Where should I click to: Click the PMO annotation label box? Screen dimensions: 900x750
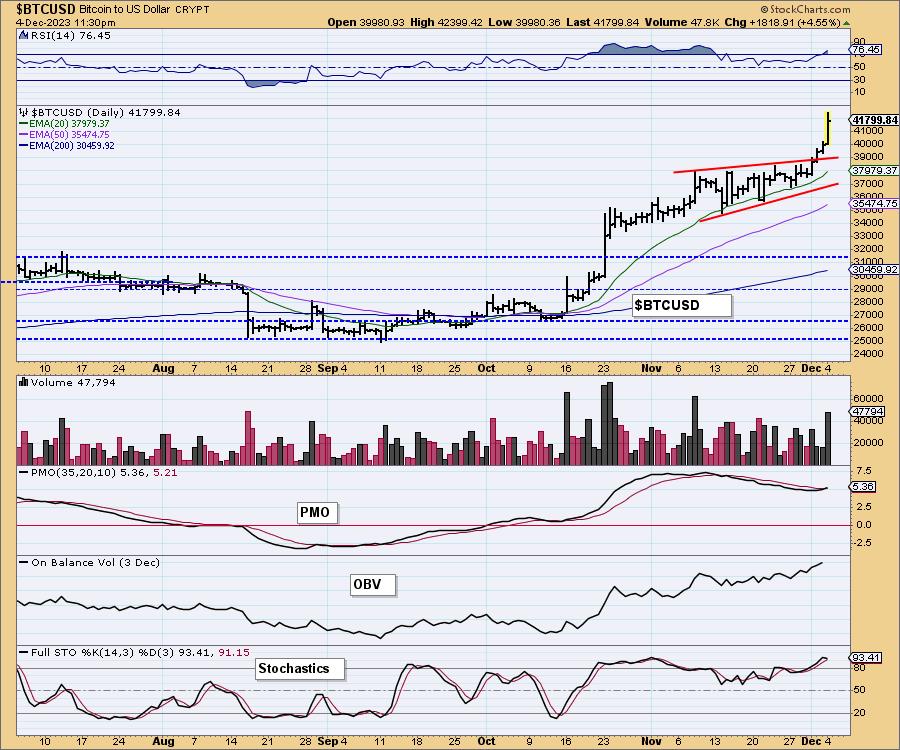pyautogui.click(x=317, y=512)
